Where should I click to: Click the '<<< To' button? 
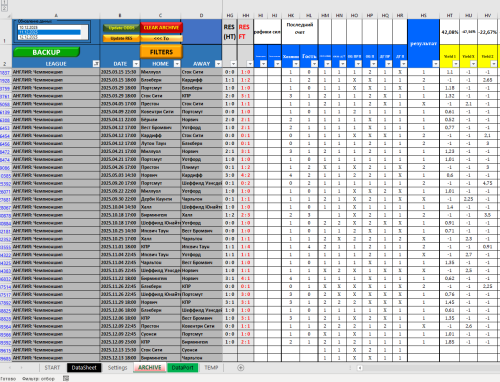(x=161, y=39)
